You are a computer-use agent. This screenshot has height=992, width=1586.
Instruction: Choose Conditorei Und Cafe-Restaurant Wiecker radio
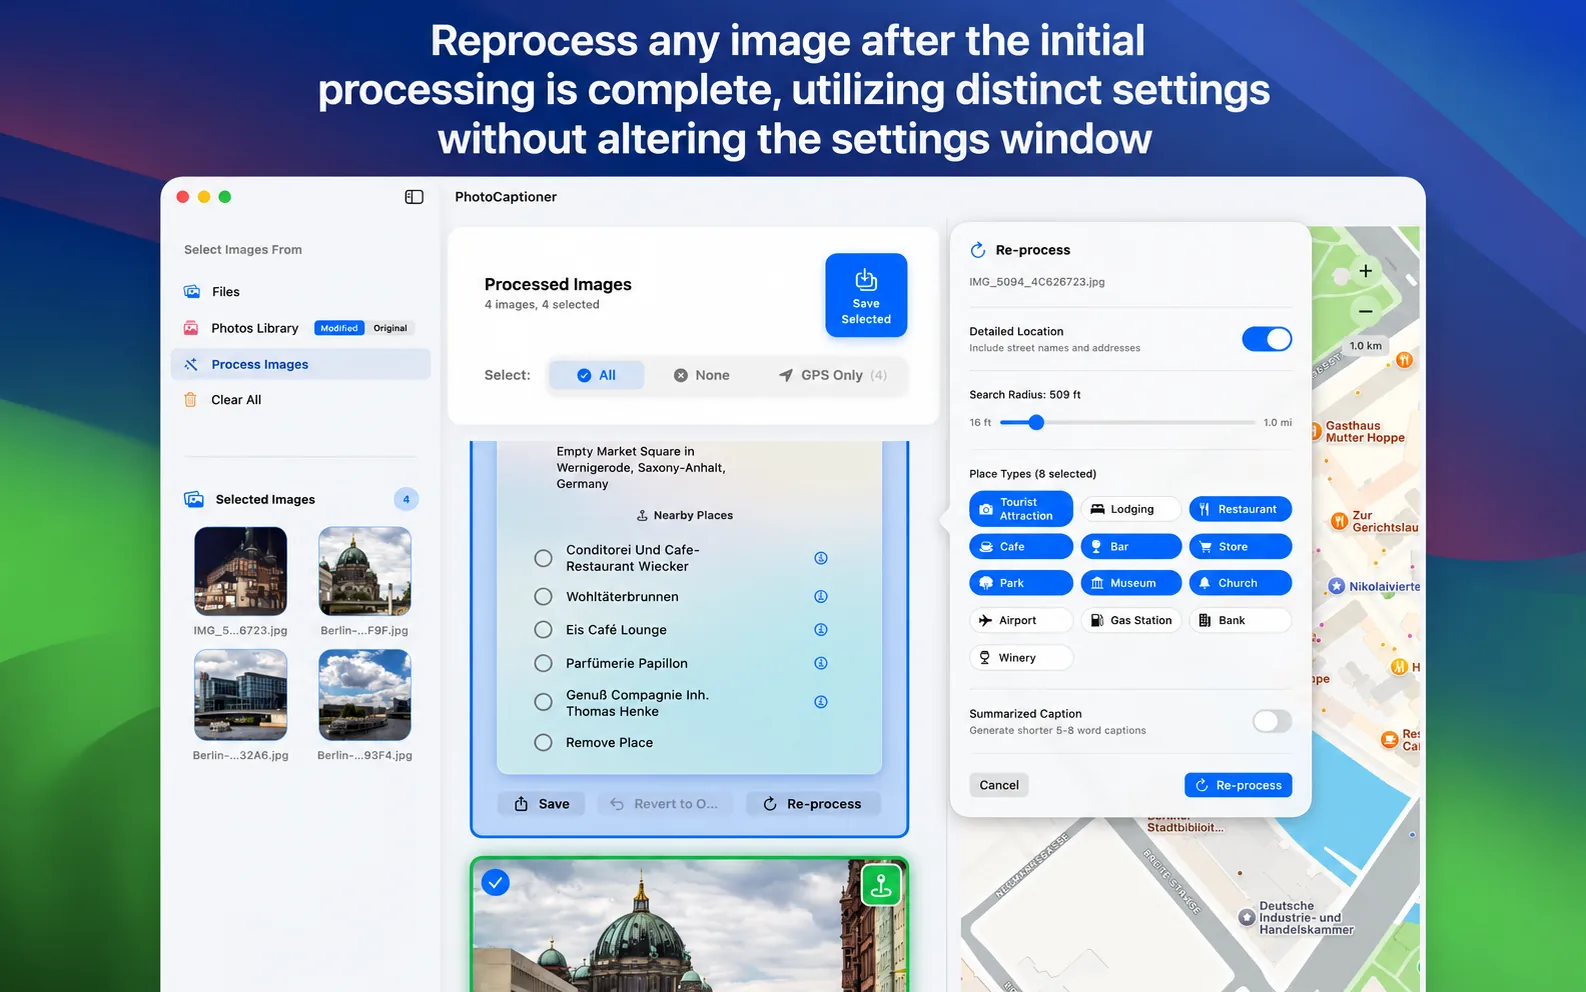(x=543, y=558)
